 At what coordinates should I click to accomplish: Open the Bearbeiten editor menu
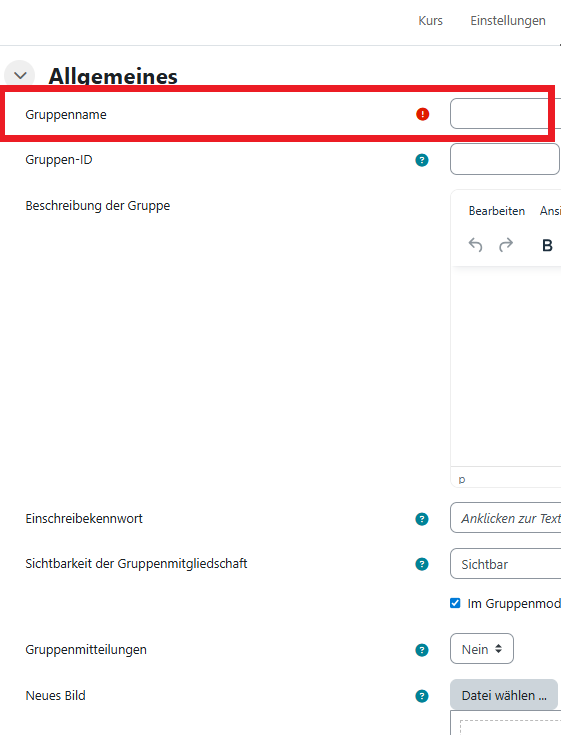point(497,211)
